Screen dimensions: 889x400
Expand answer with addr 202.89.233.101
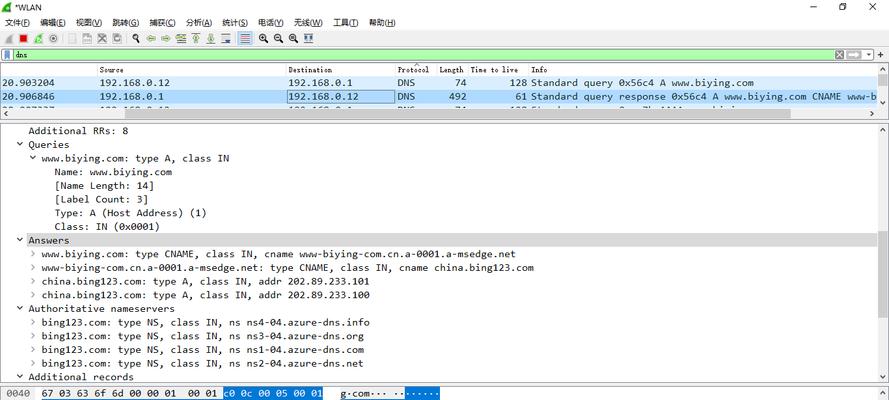[33, 281]
